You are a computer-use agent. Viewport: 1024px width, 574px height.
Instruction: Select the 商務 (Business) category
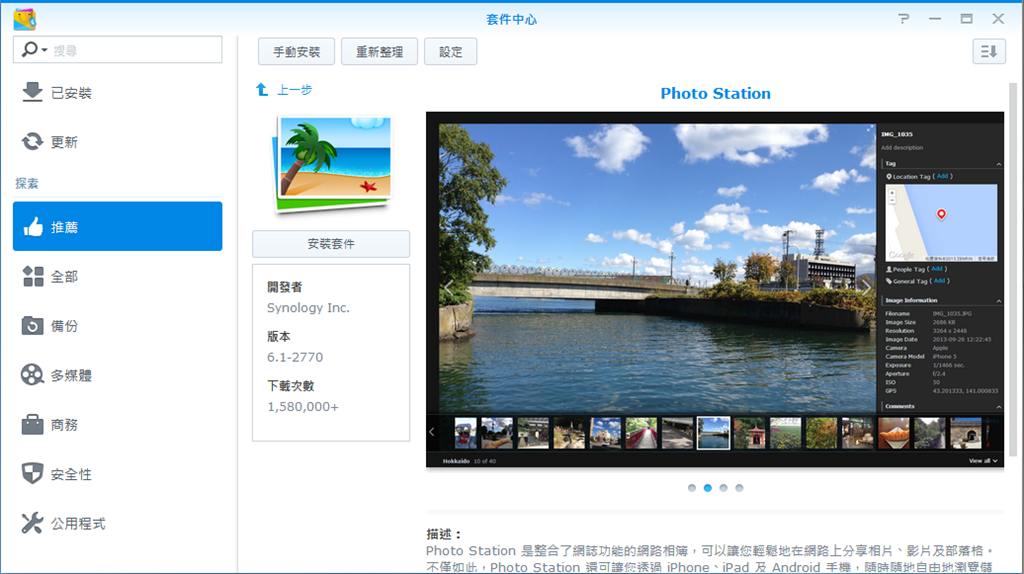tap(118, 424)
